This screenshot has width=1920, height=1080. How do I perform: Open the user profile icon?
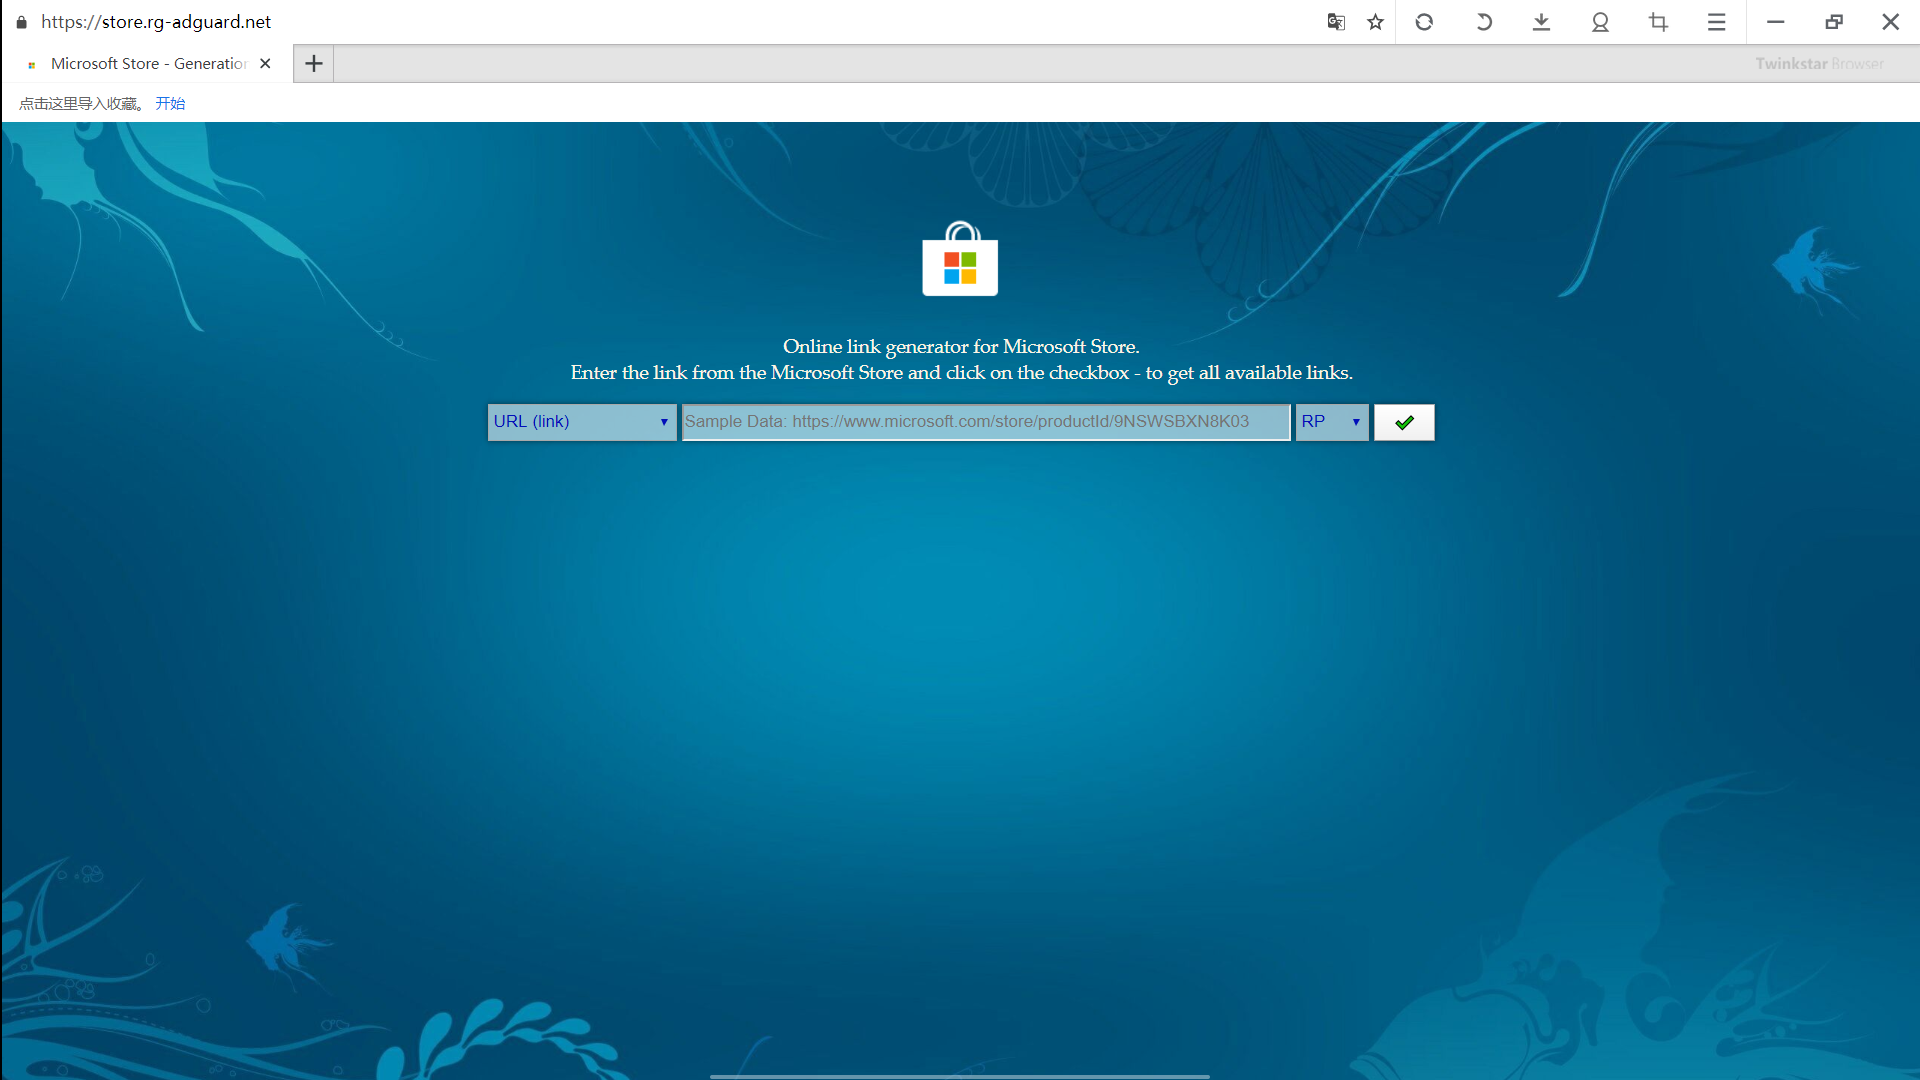(1600, 21)
